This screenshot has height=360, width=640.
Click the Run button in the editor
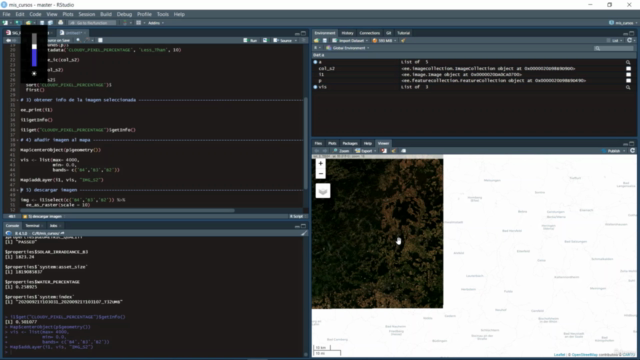pos(250,40)
